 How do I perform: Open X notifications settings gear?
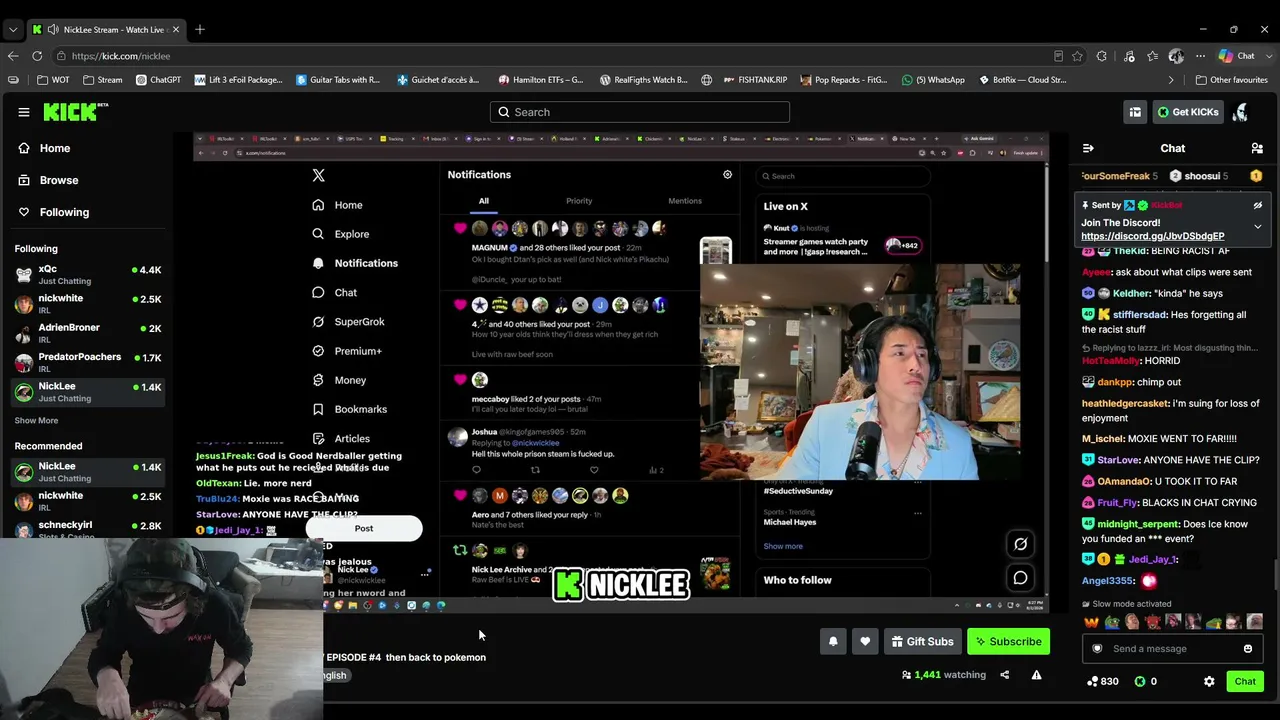(x=727, y=174)
